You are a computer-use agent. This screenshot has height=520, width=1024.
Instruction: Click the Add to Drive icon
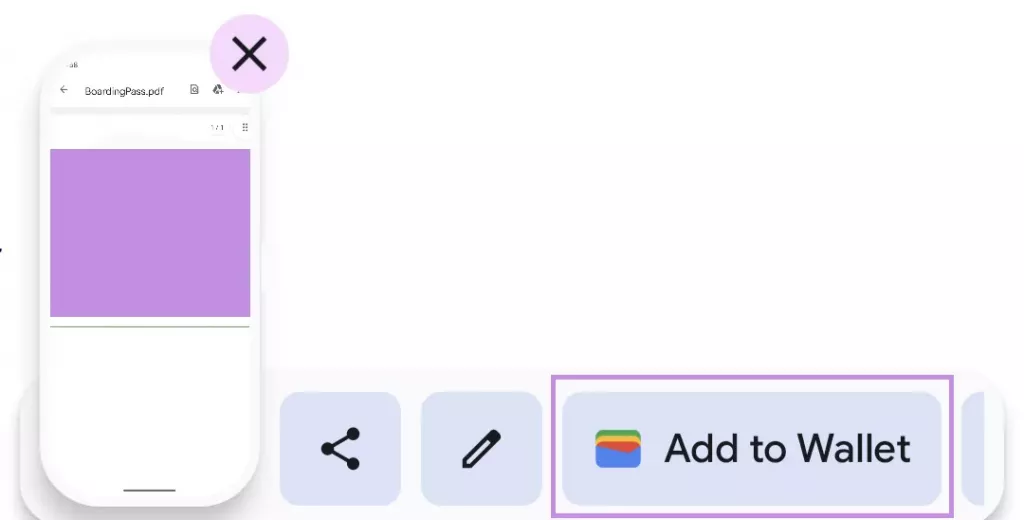[218, 89]
